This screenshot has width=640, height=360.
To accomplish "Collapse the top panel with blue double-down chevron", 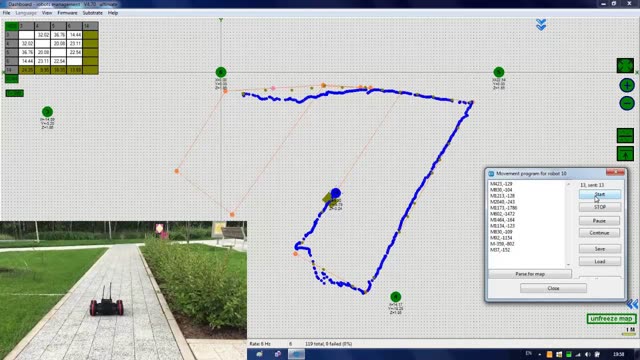I will [x=541, y=25].
